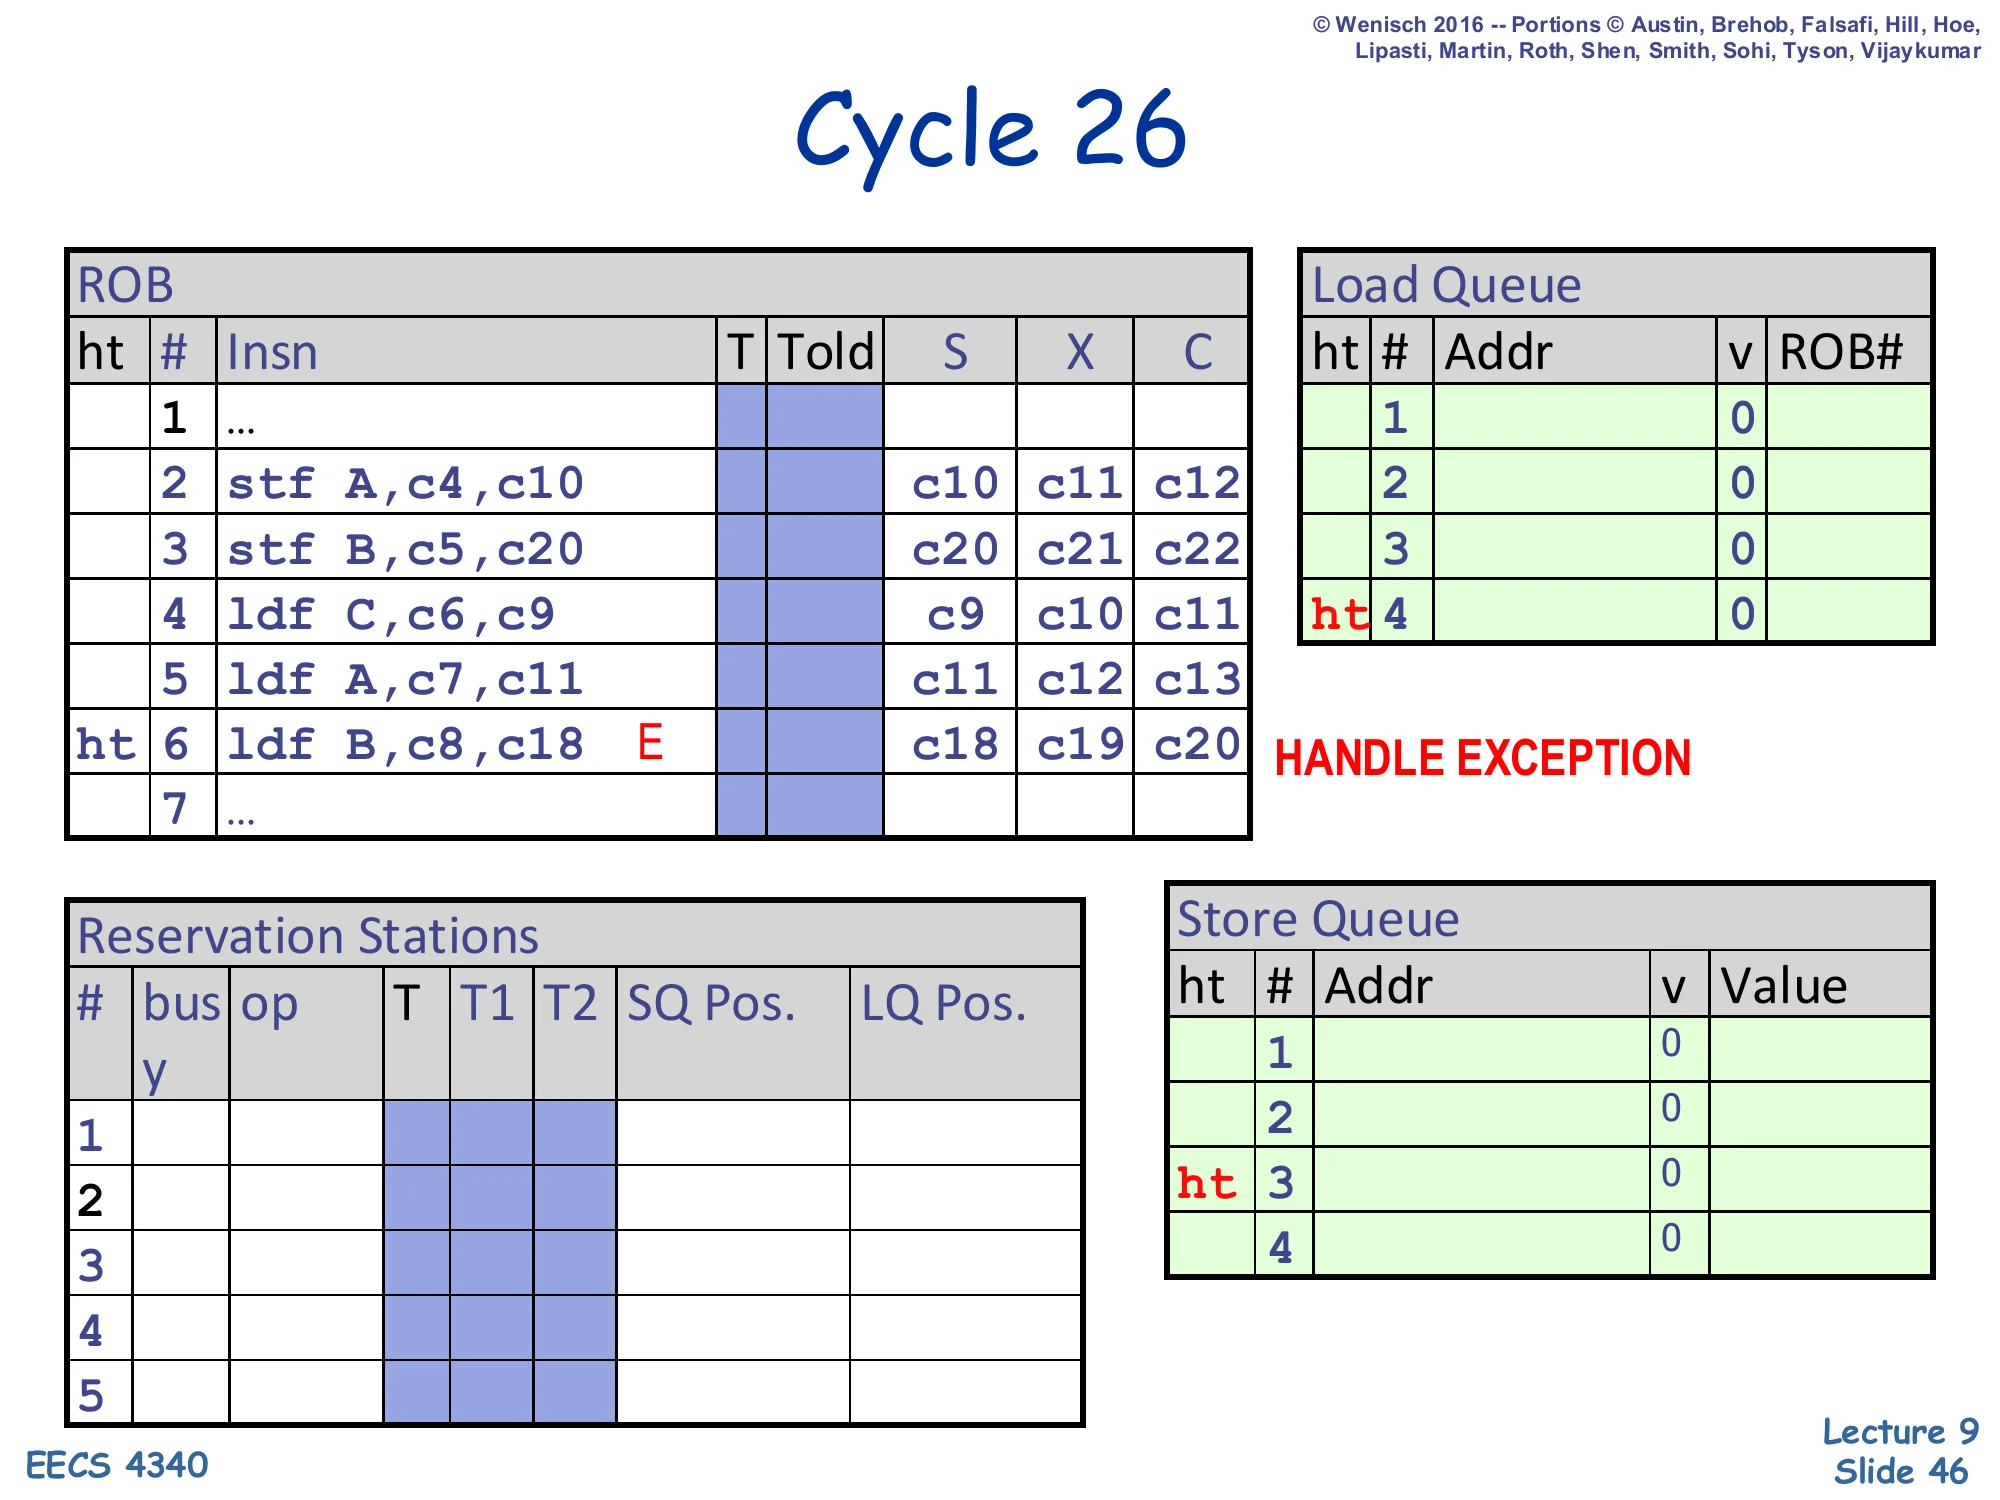The image size is (2000, 1500).
Task: Click the 'Reservation Stations' table title
Action: 308,936
